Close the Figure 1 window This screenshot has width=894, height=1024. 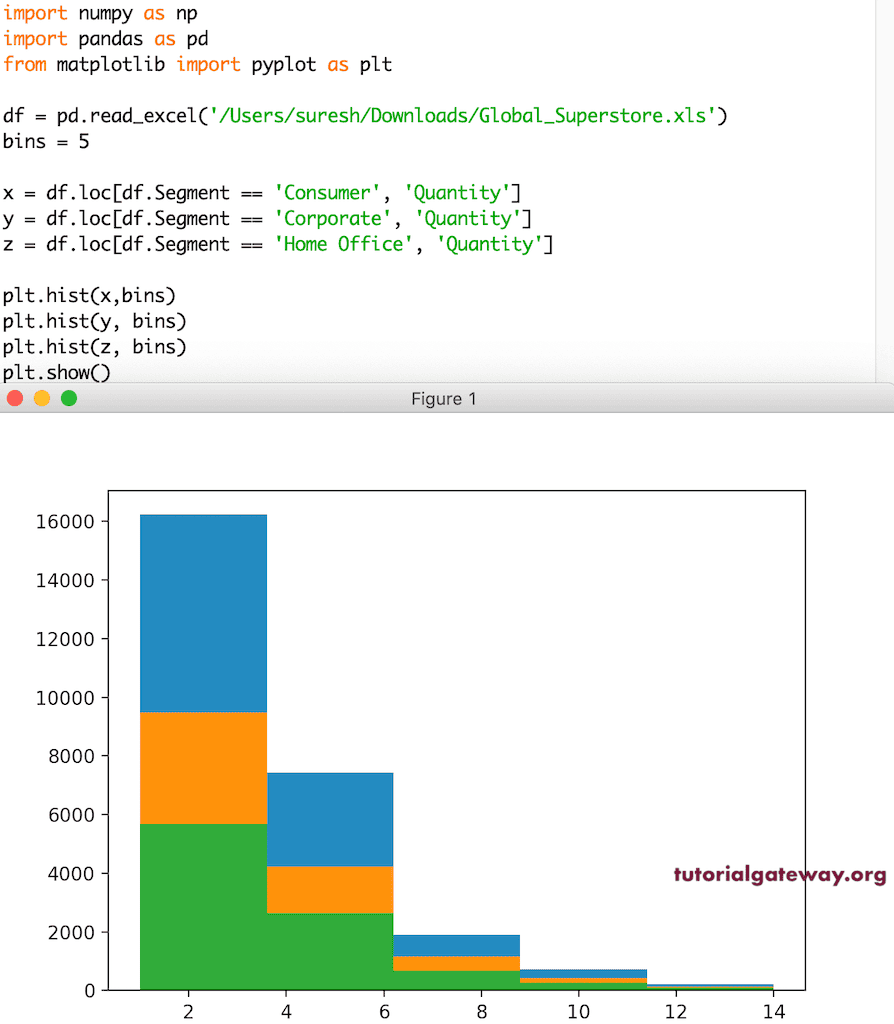pos(16,398)
